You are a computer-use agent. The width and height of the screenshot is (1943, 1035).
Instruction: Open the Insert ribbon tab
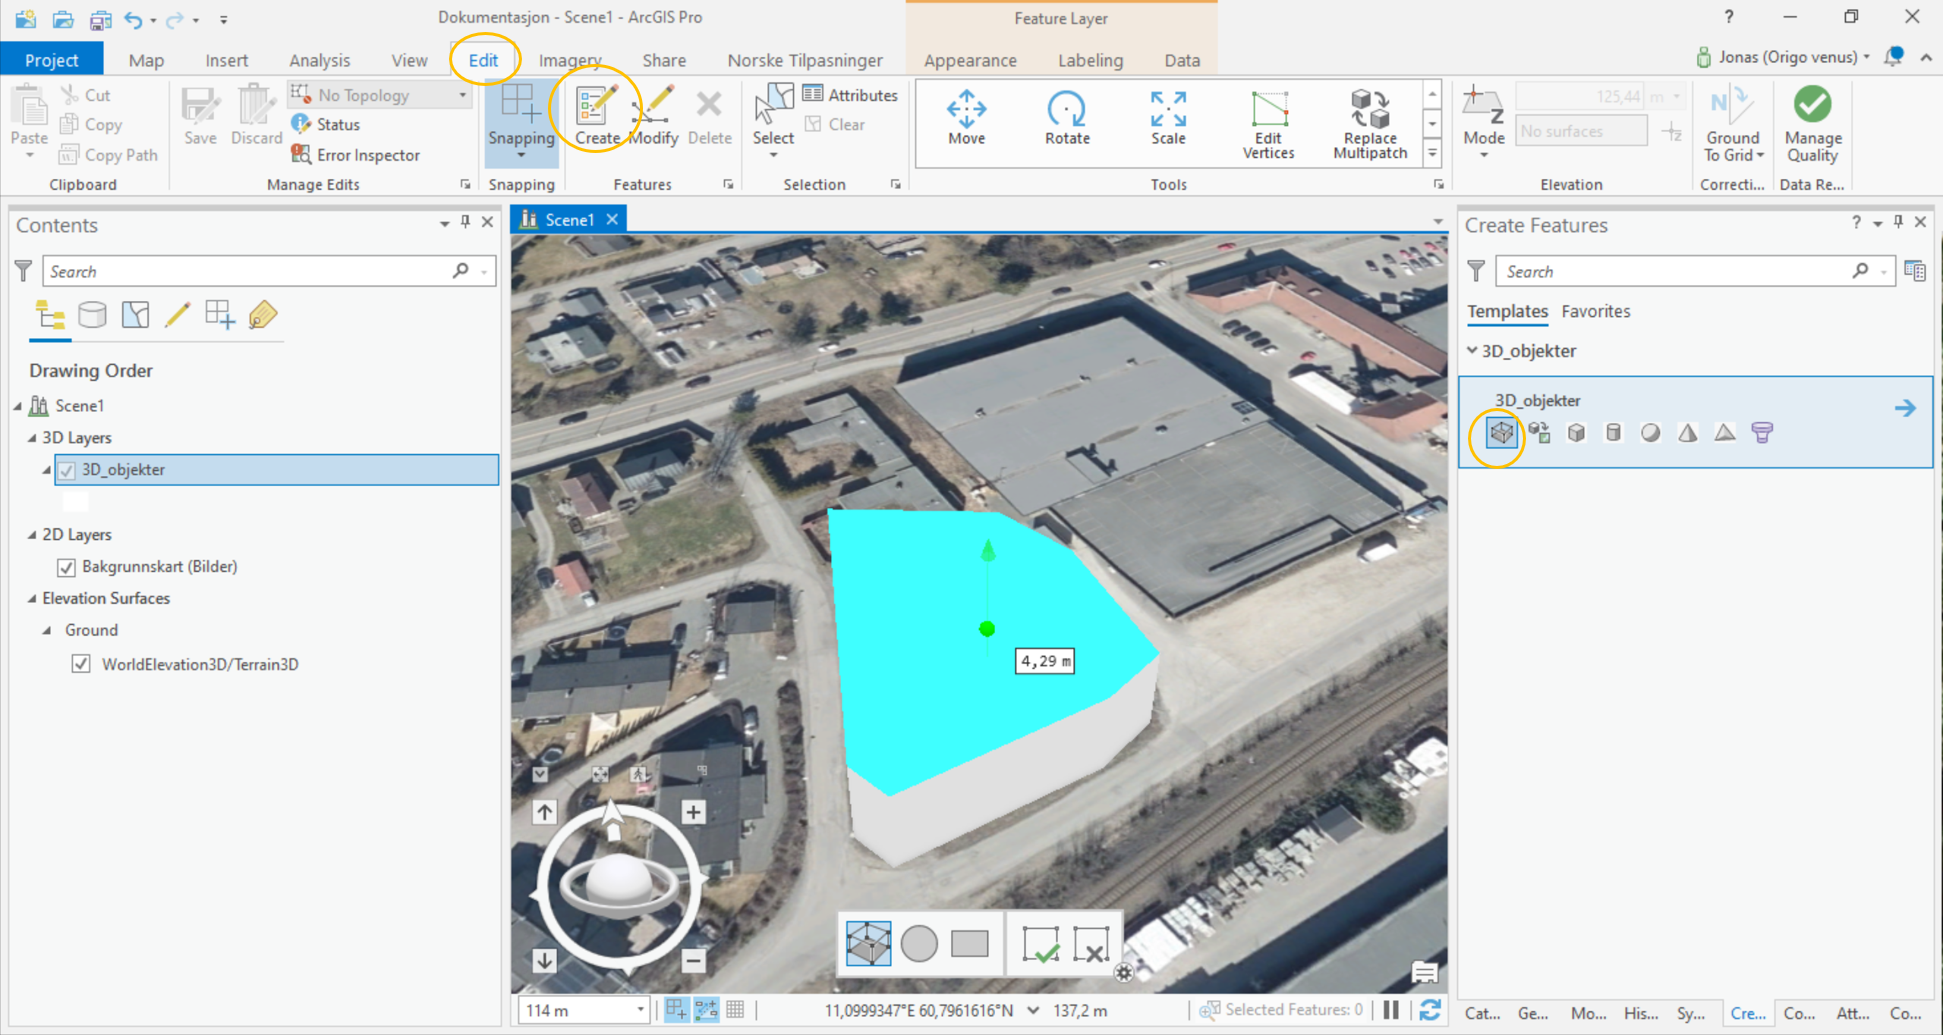227,60
